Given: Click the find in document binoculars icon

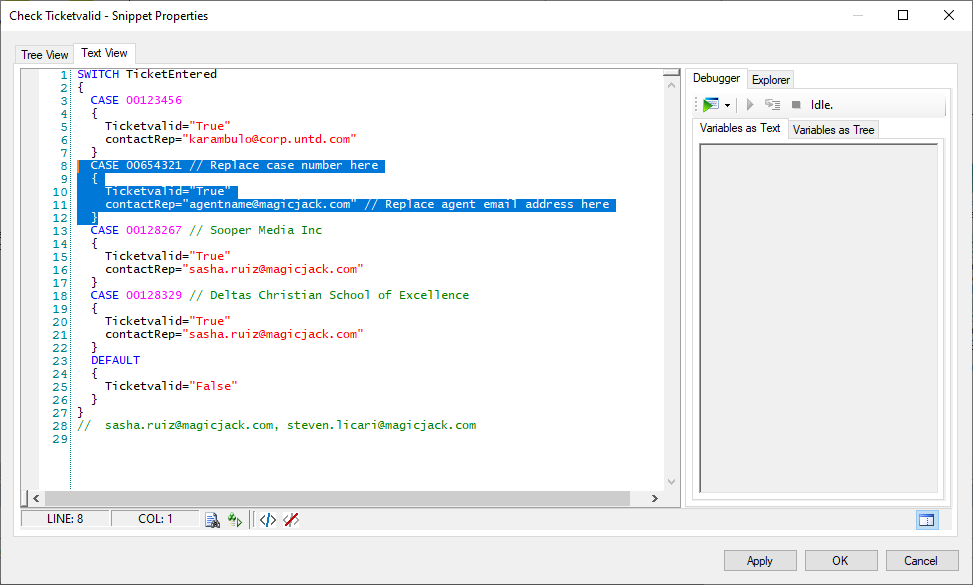Looking at the screenshot, I should [212, 520].
